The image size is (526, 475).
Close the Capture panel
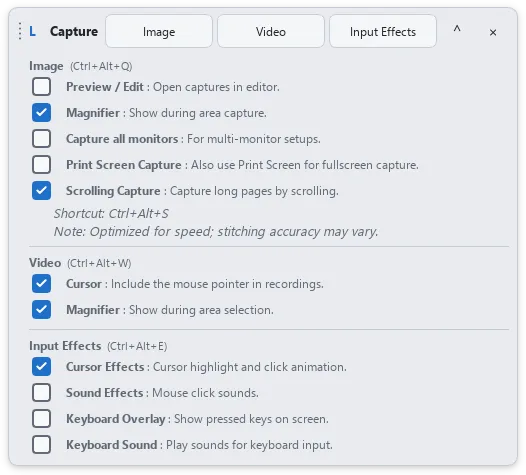pyautogui.click(x=493, y=33)
